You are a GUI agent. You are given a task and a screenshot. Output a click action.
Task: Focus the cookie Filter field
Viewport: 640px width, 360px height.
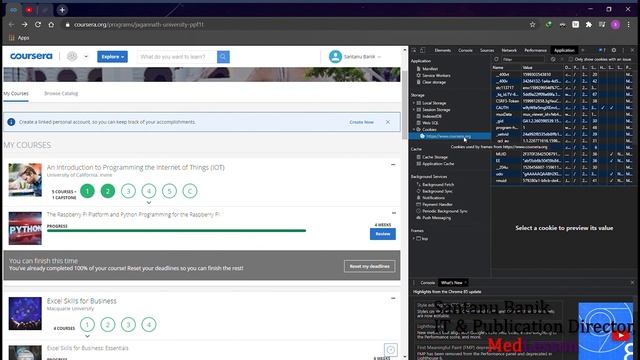click(522, 60)
